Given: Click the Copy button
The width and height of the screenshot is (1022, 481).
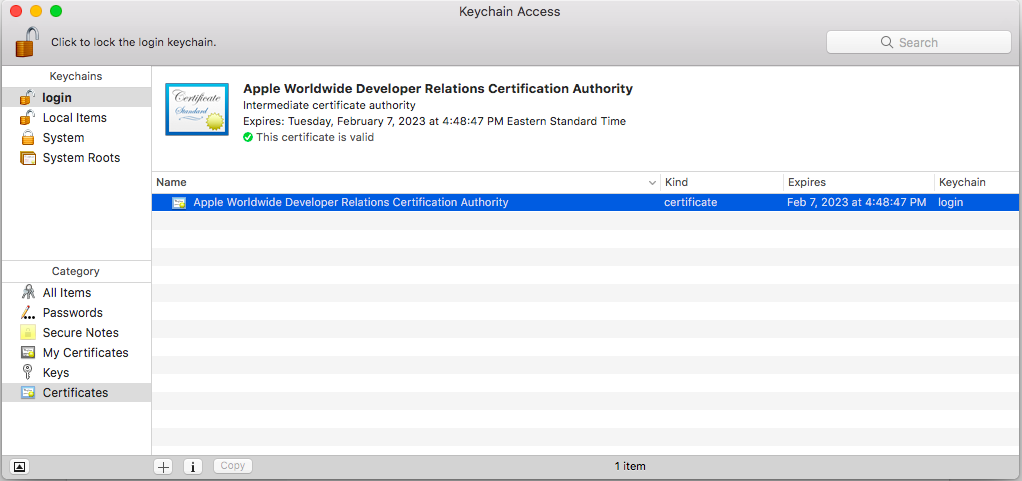Looking at the screenshot, I should click(233, 465).
